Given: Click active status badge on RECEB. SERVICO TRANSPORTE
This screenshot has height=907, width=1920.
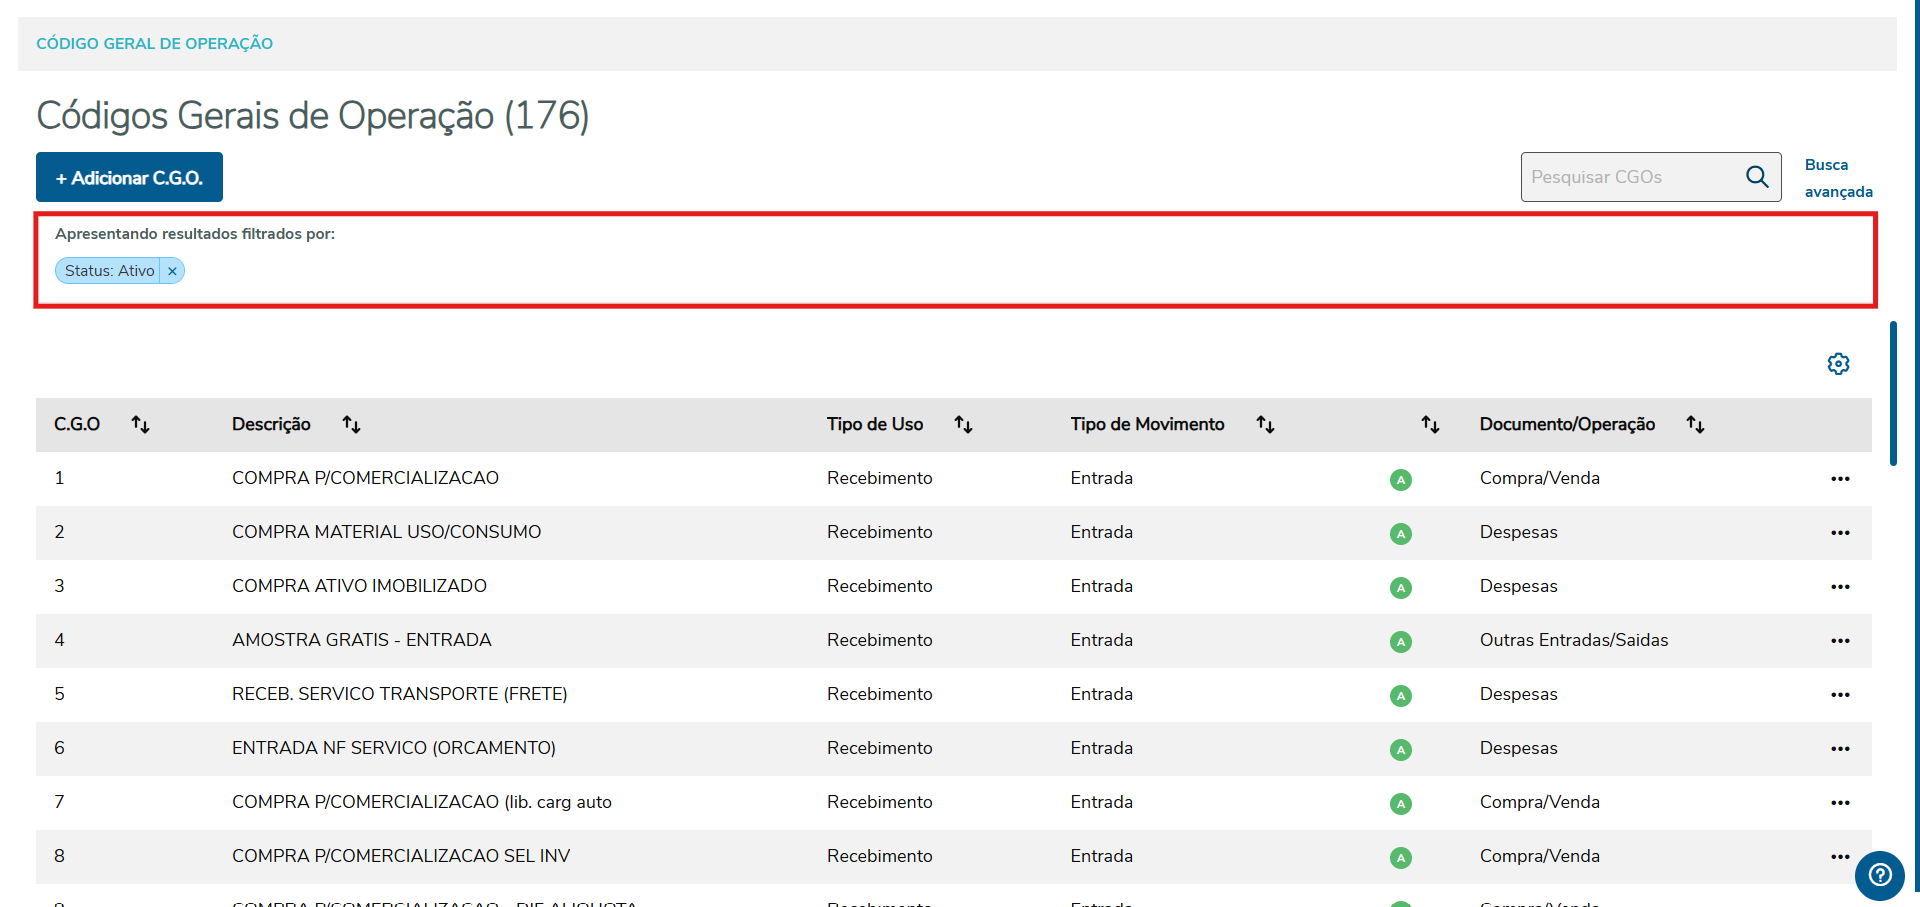Looking at the screenshot, I should coord(1401,696).
